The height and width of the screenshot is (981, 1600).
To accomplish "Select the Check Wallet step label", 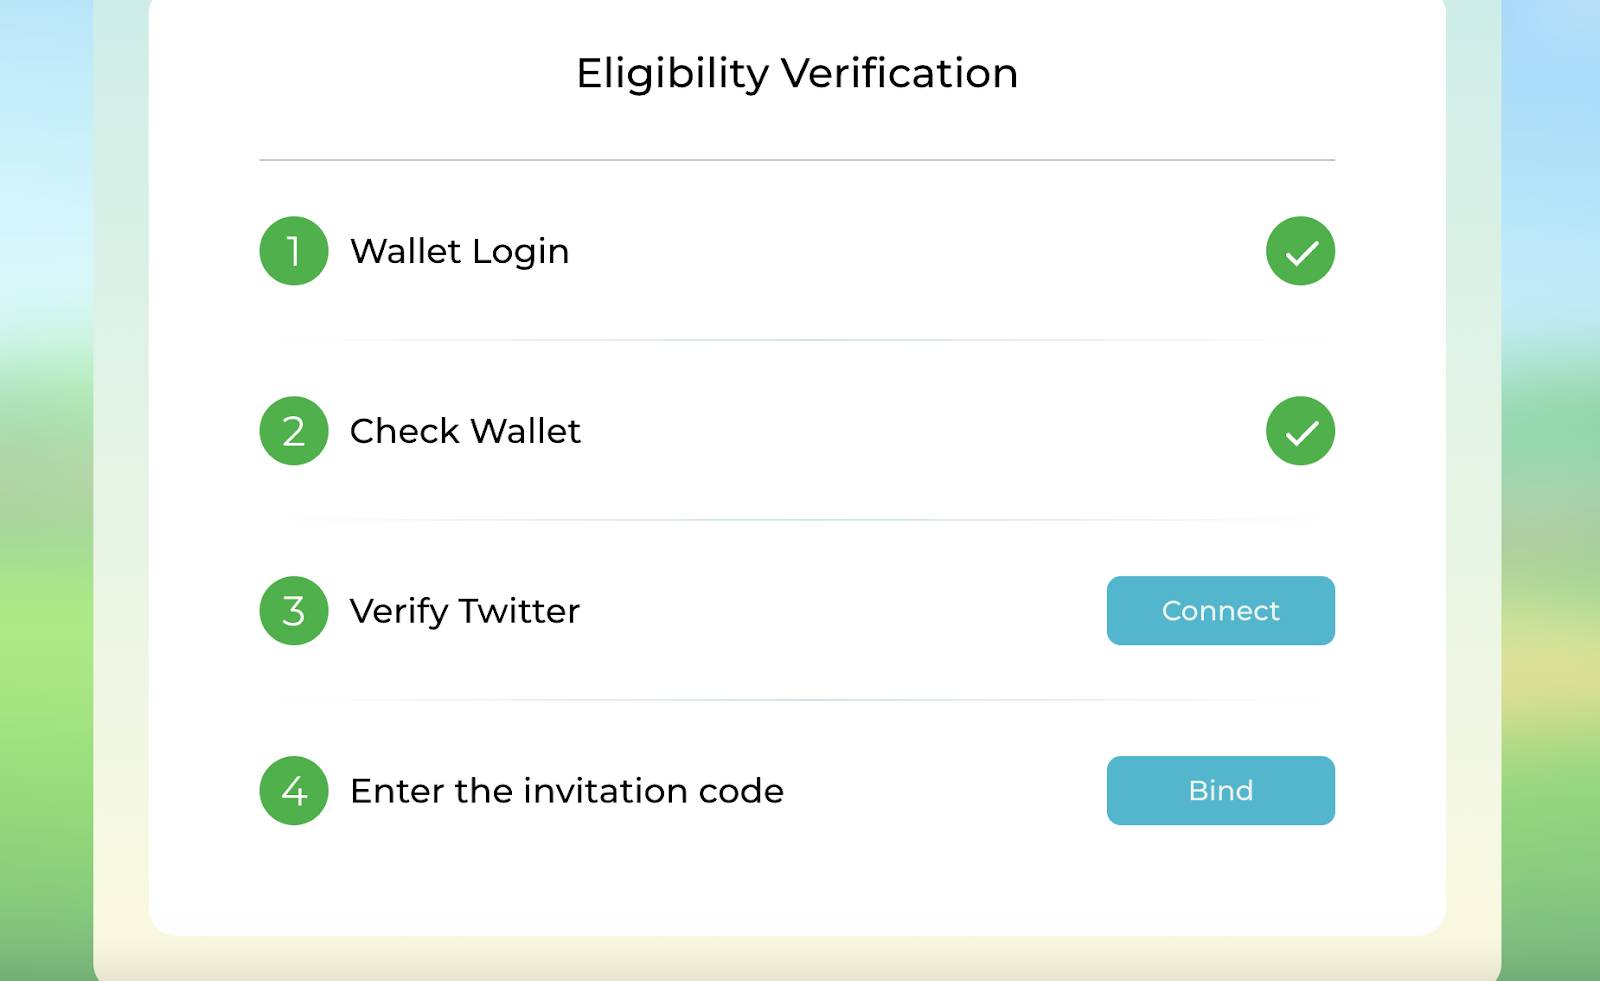I will coord(465,431).
